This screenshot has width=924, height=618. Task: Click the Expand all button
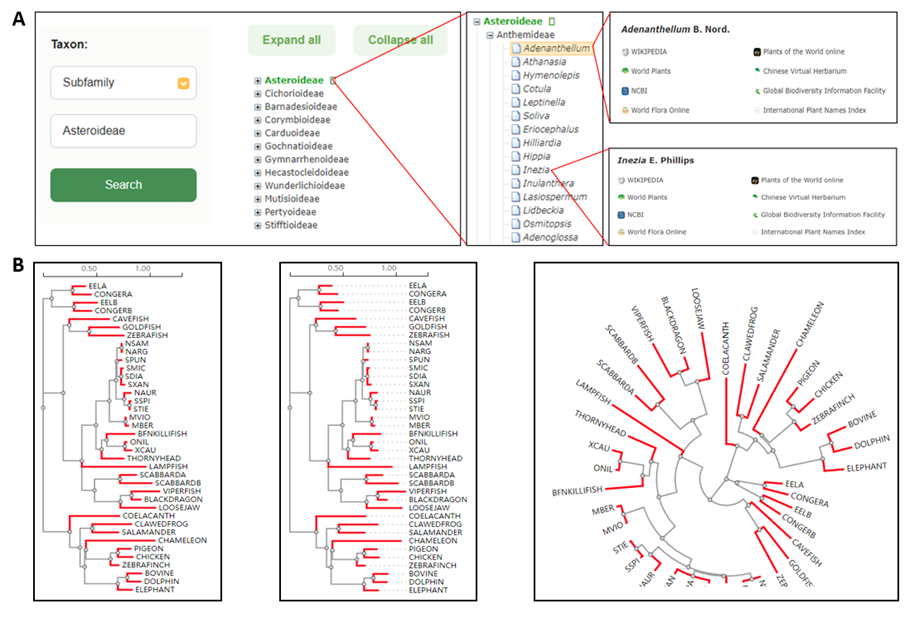coord(291,40)
